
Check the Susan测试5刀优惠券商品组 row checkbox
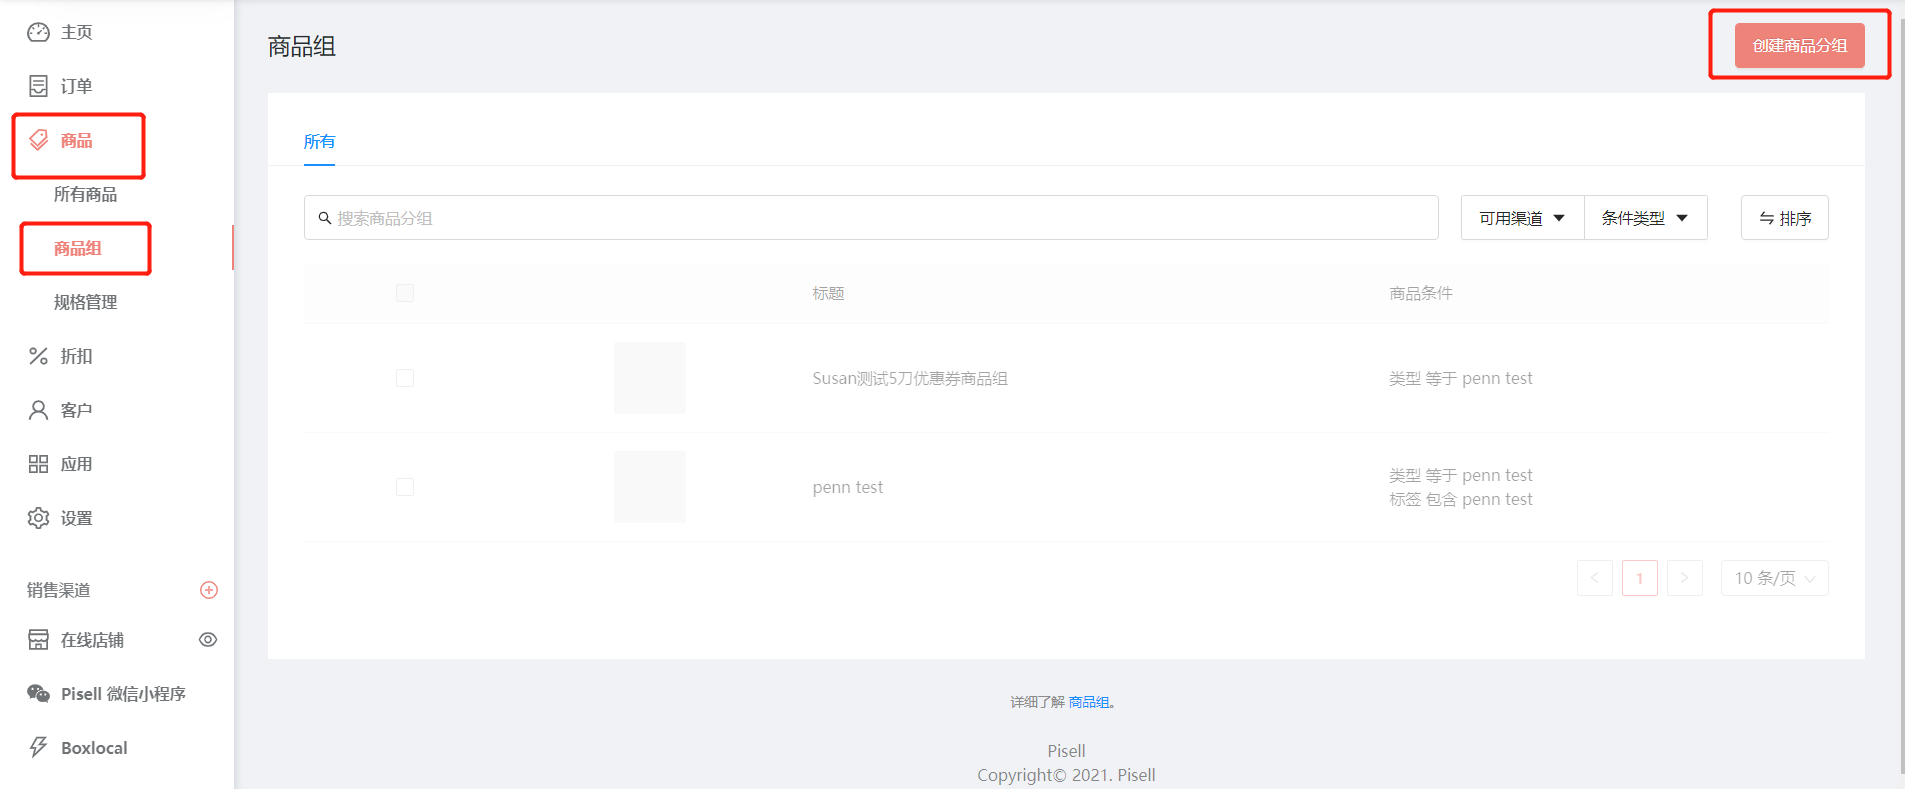coord(405,378)
